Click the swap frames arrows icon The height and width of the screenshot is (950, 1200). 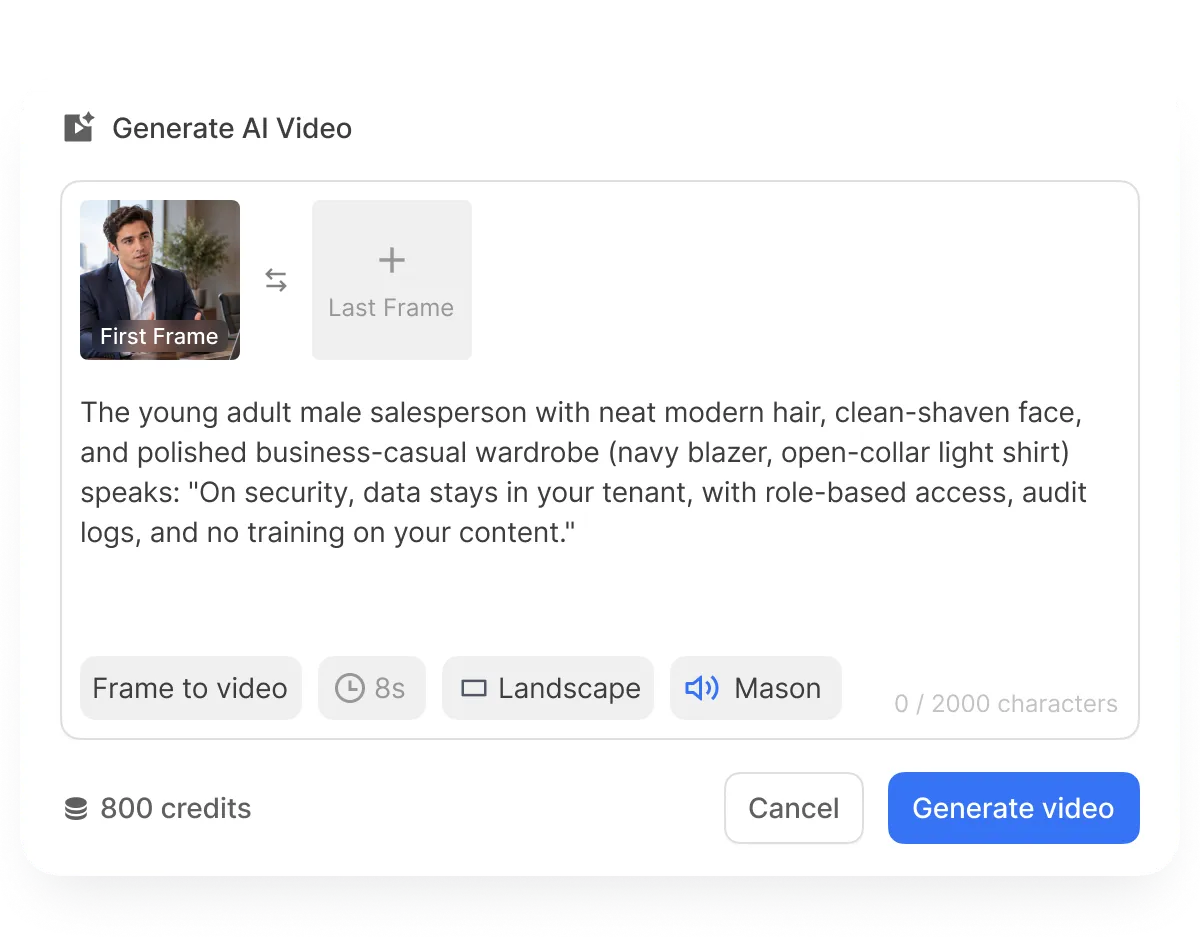click(x=276, y=281)
